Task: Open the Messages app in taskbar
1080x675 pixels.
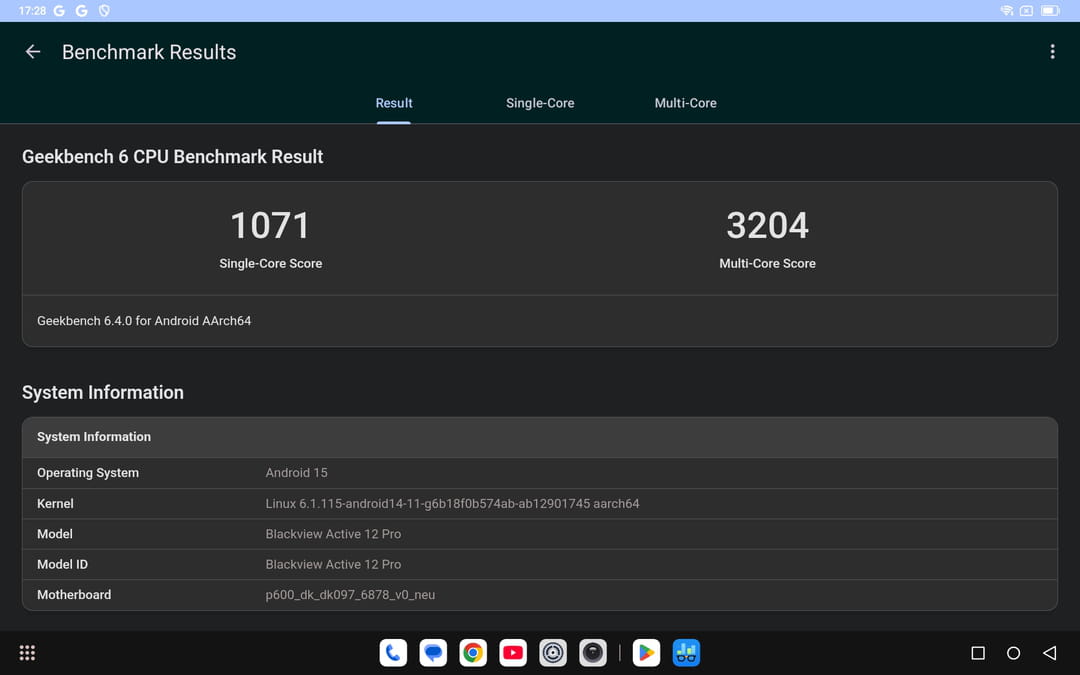Action: pos(433,653)
